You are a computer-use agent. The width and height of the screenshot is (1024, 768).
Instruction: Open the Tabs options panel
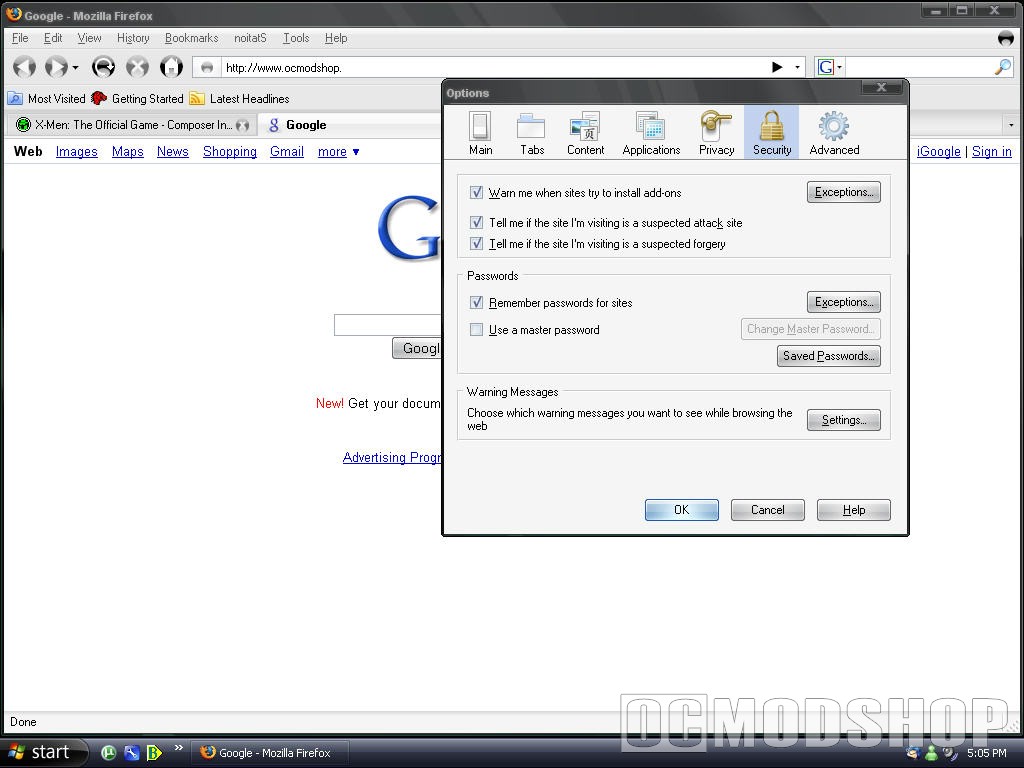coord(532,133)
